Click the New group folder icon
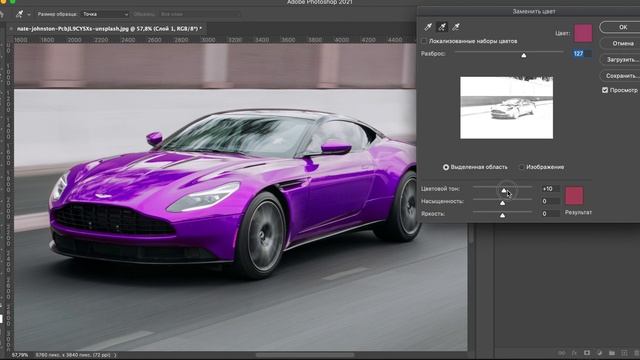This screenshot has width=640, height=360. point(612,353)
